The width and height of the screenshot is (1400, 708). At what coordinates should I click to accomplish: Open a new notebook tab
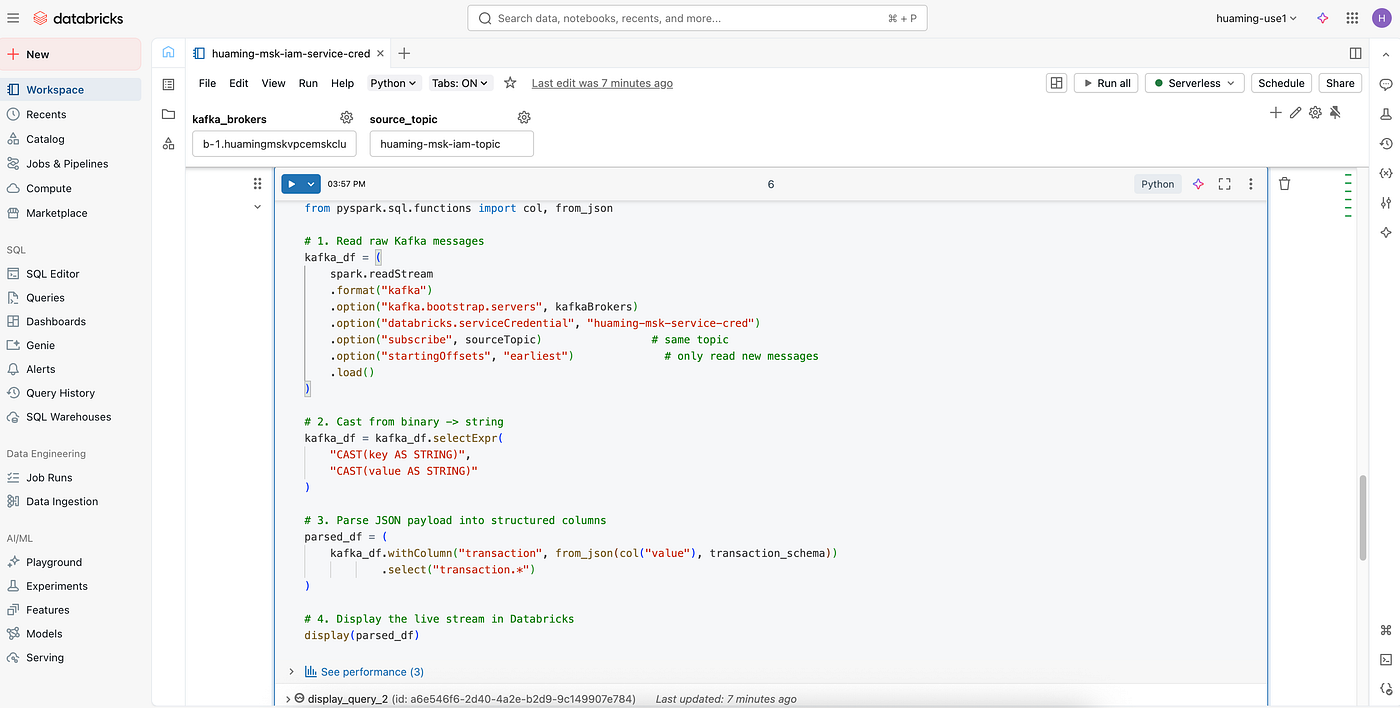[x=404, y=53]
